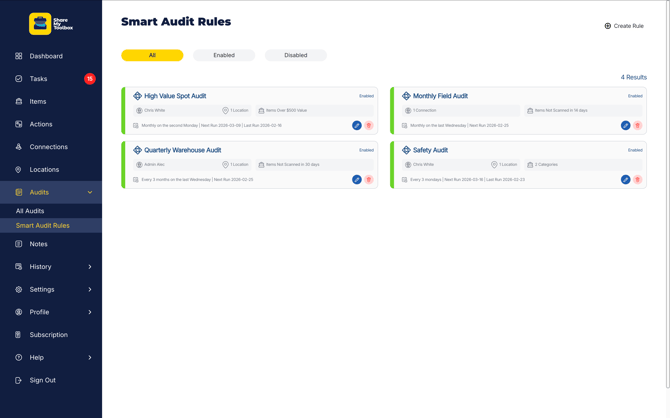Click the Help question mark icon

tap(18, 357)
